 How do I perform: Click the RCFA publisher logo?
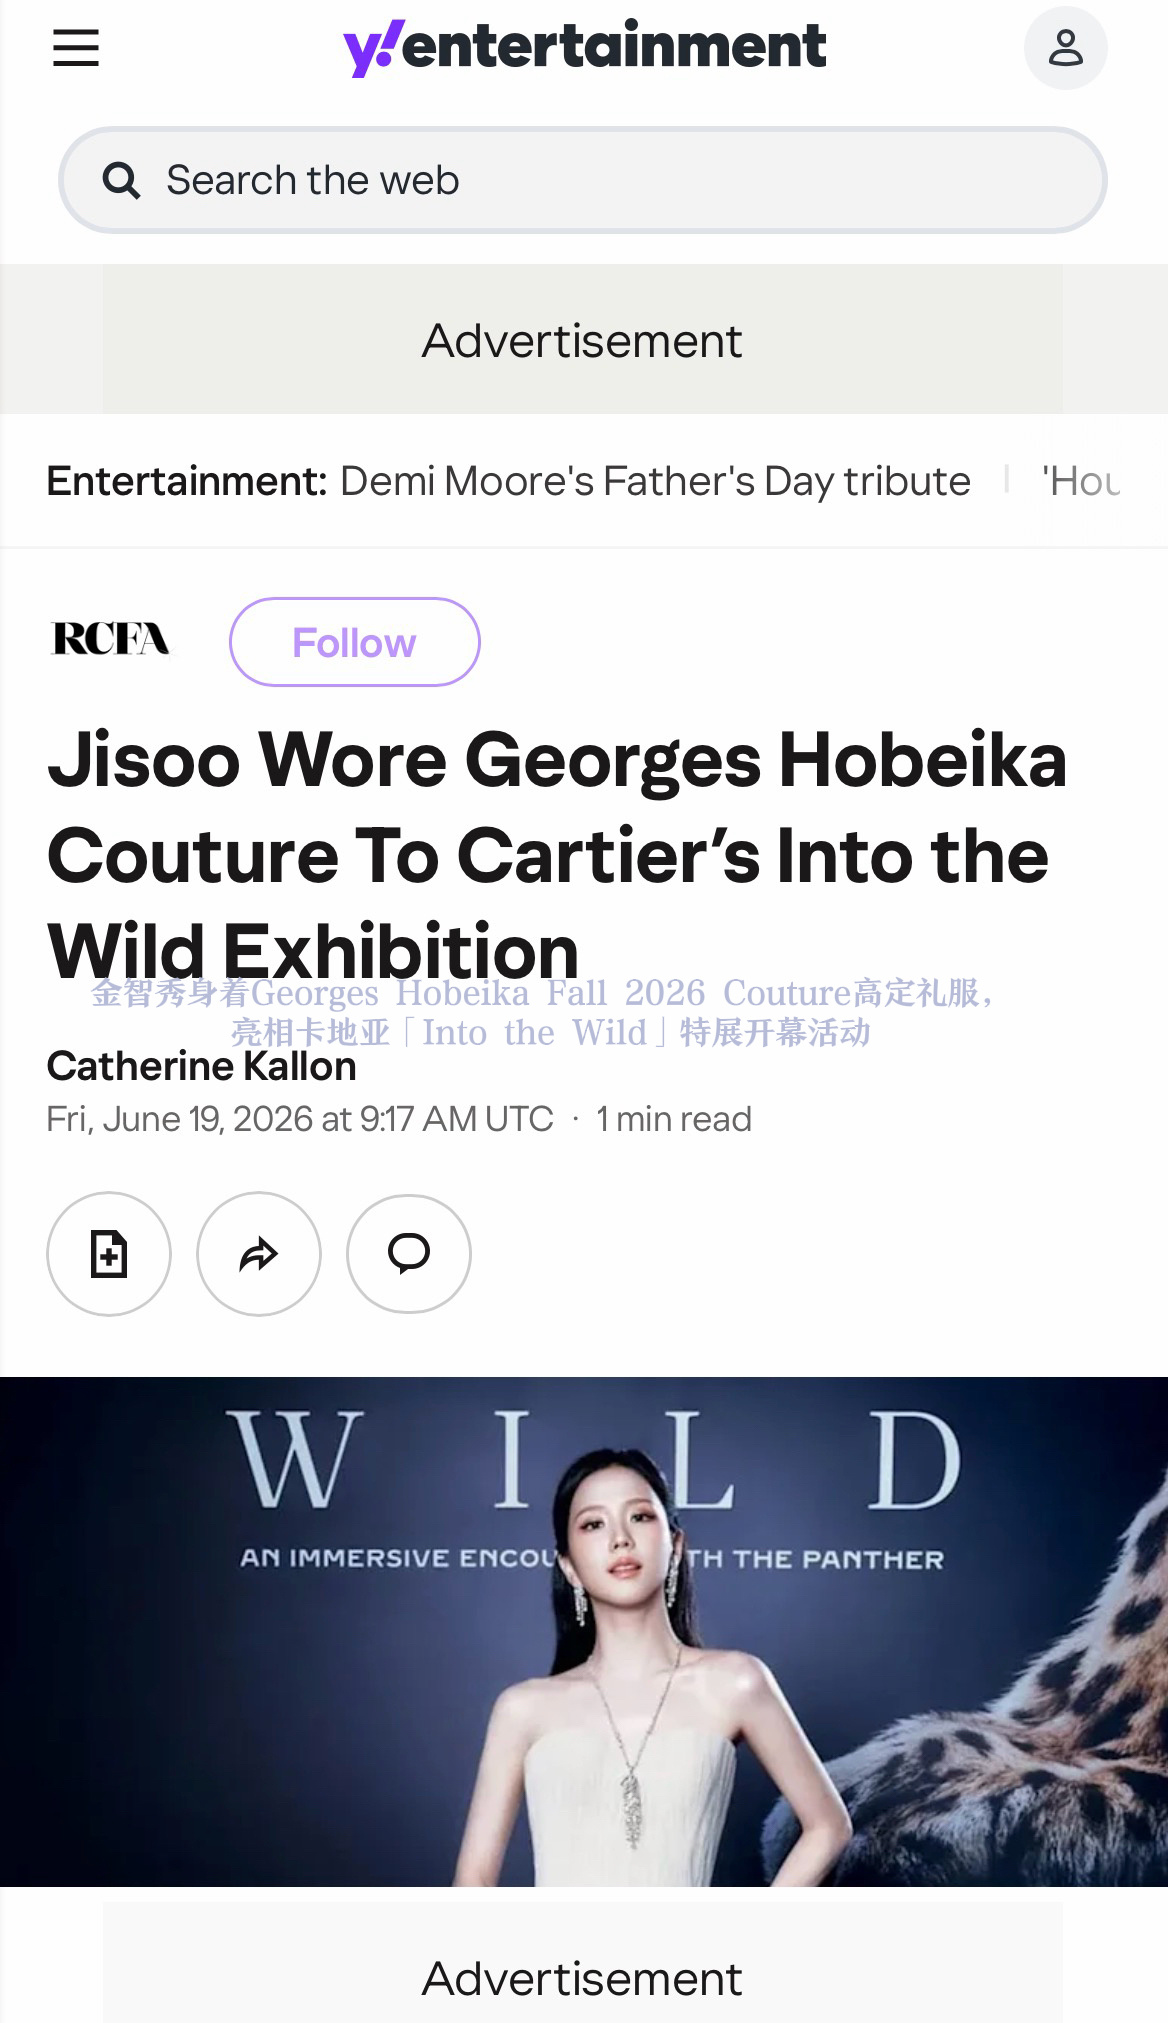tap(110, 639)
